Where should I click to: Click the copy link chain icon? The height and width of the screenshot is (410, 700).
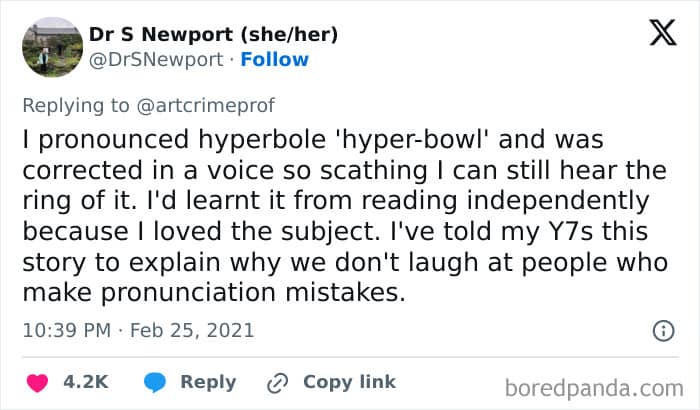[x=276, y=382]
